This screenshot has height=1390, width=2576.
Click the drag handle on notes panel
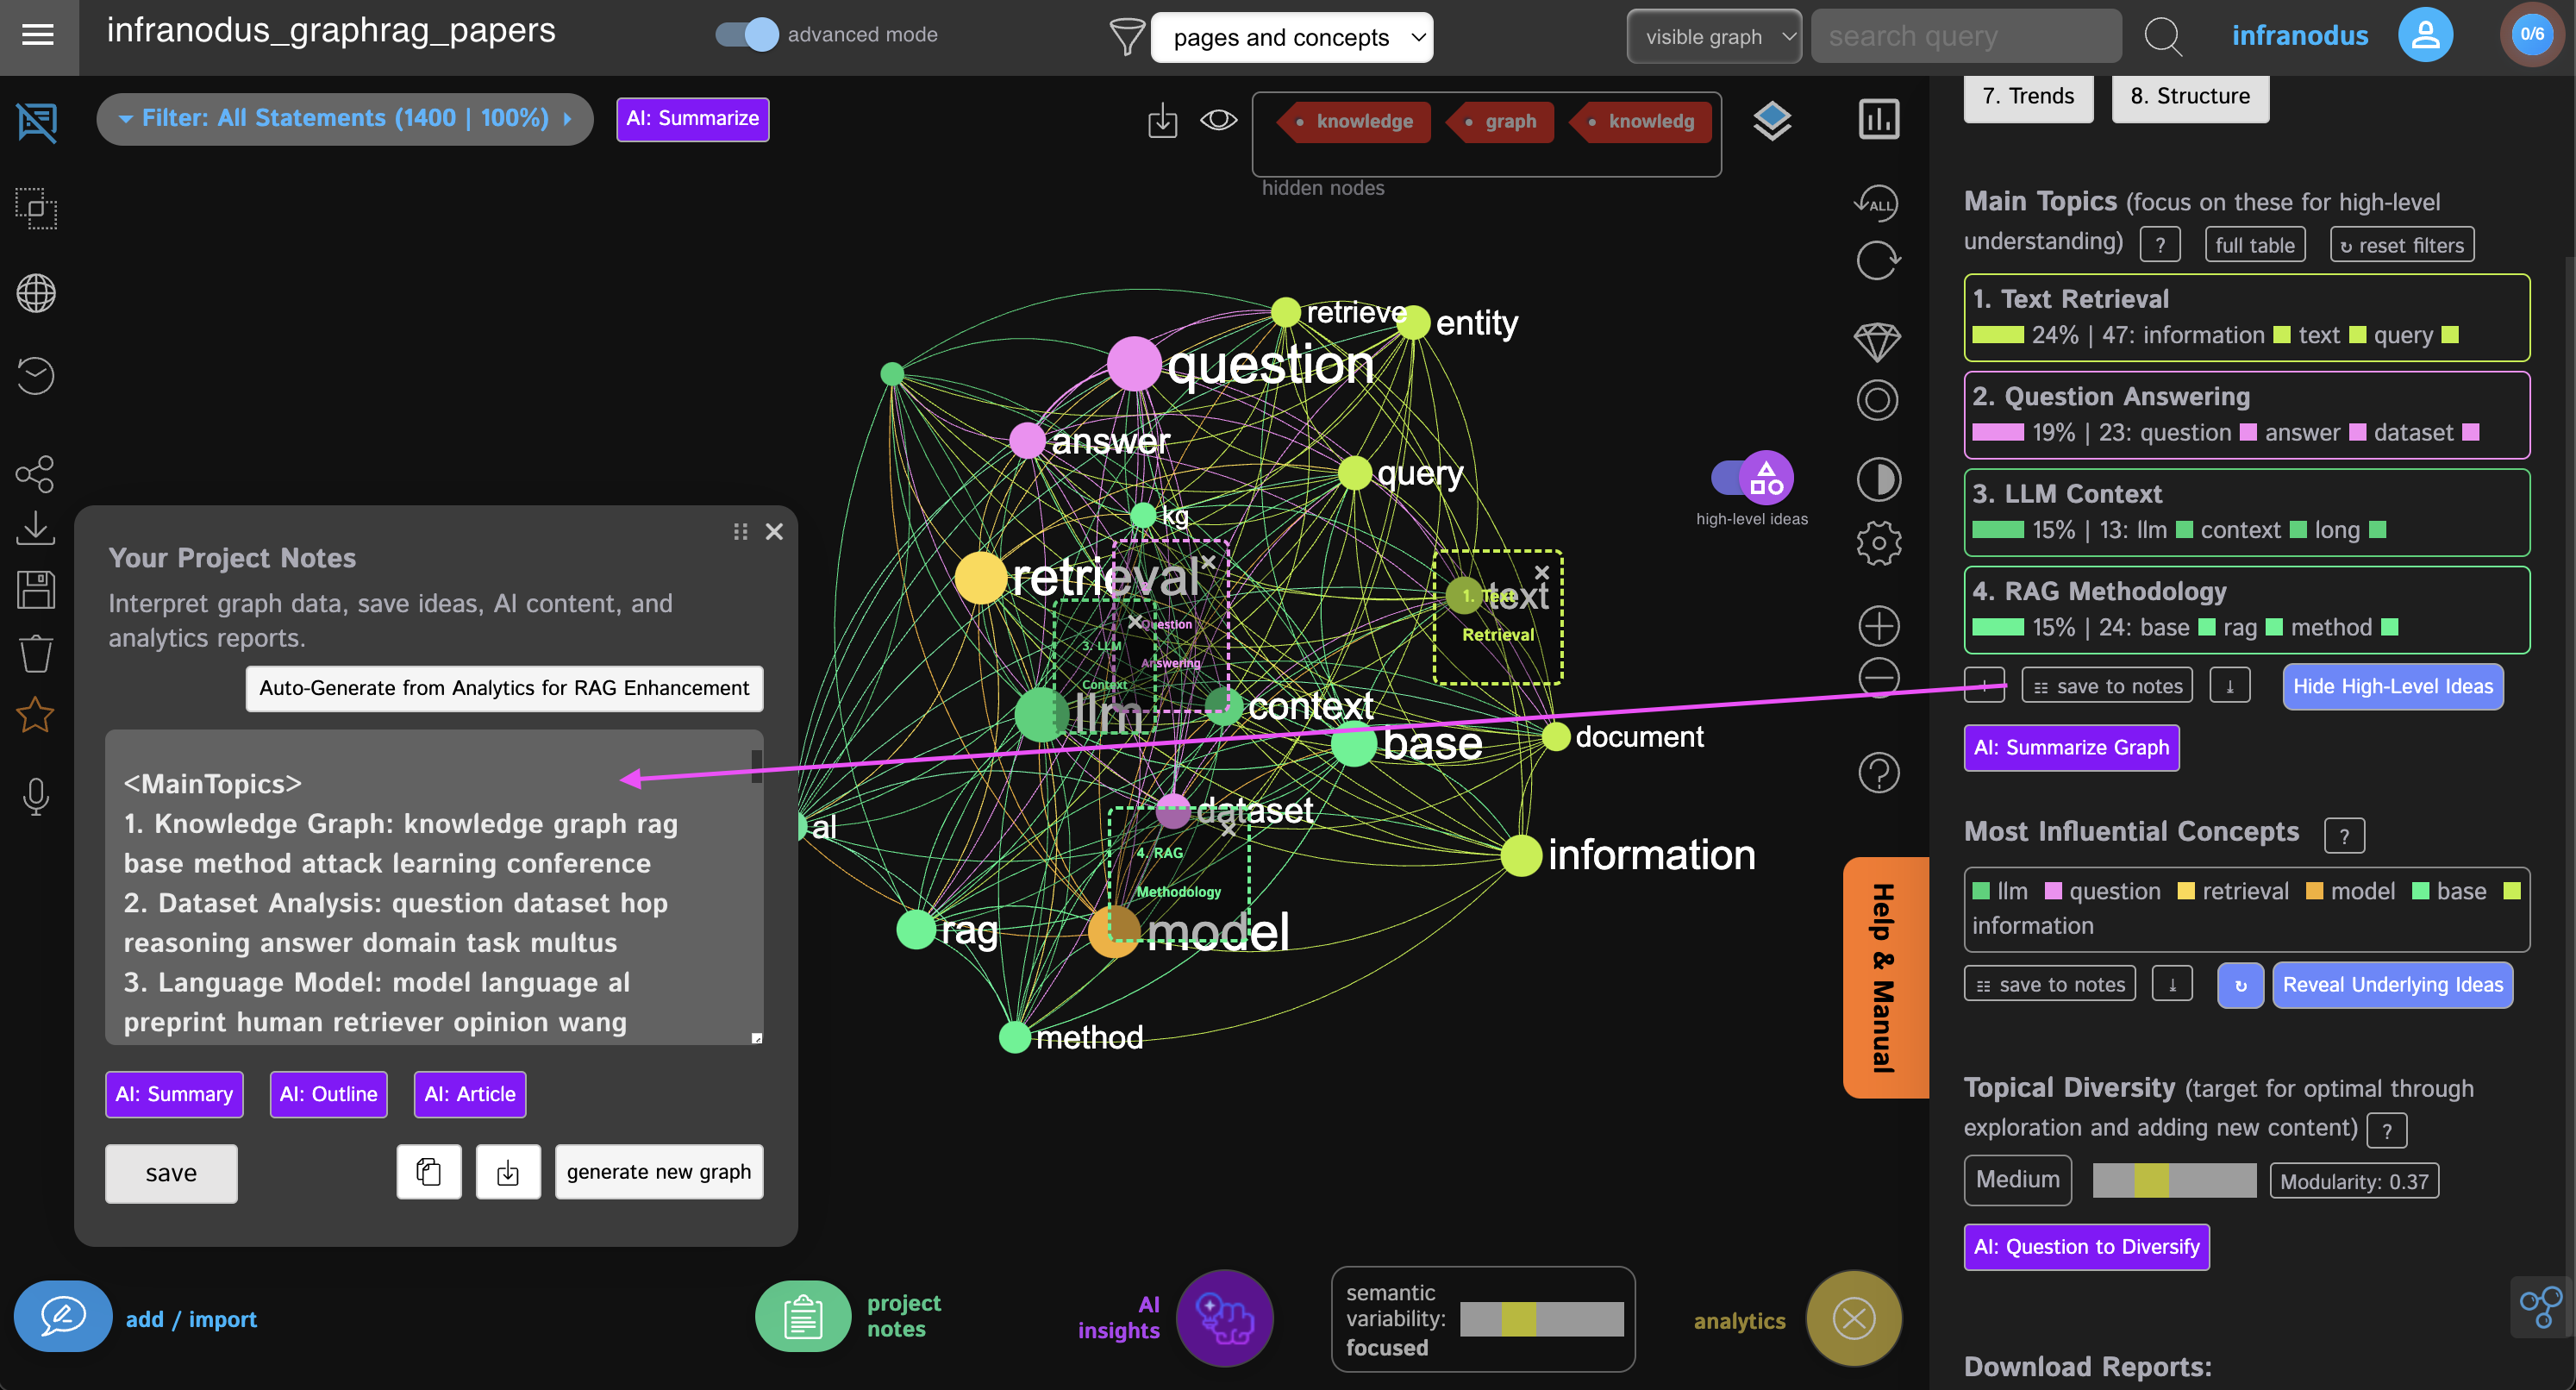click(741, 531)
